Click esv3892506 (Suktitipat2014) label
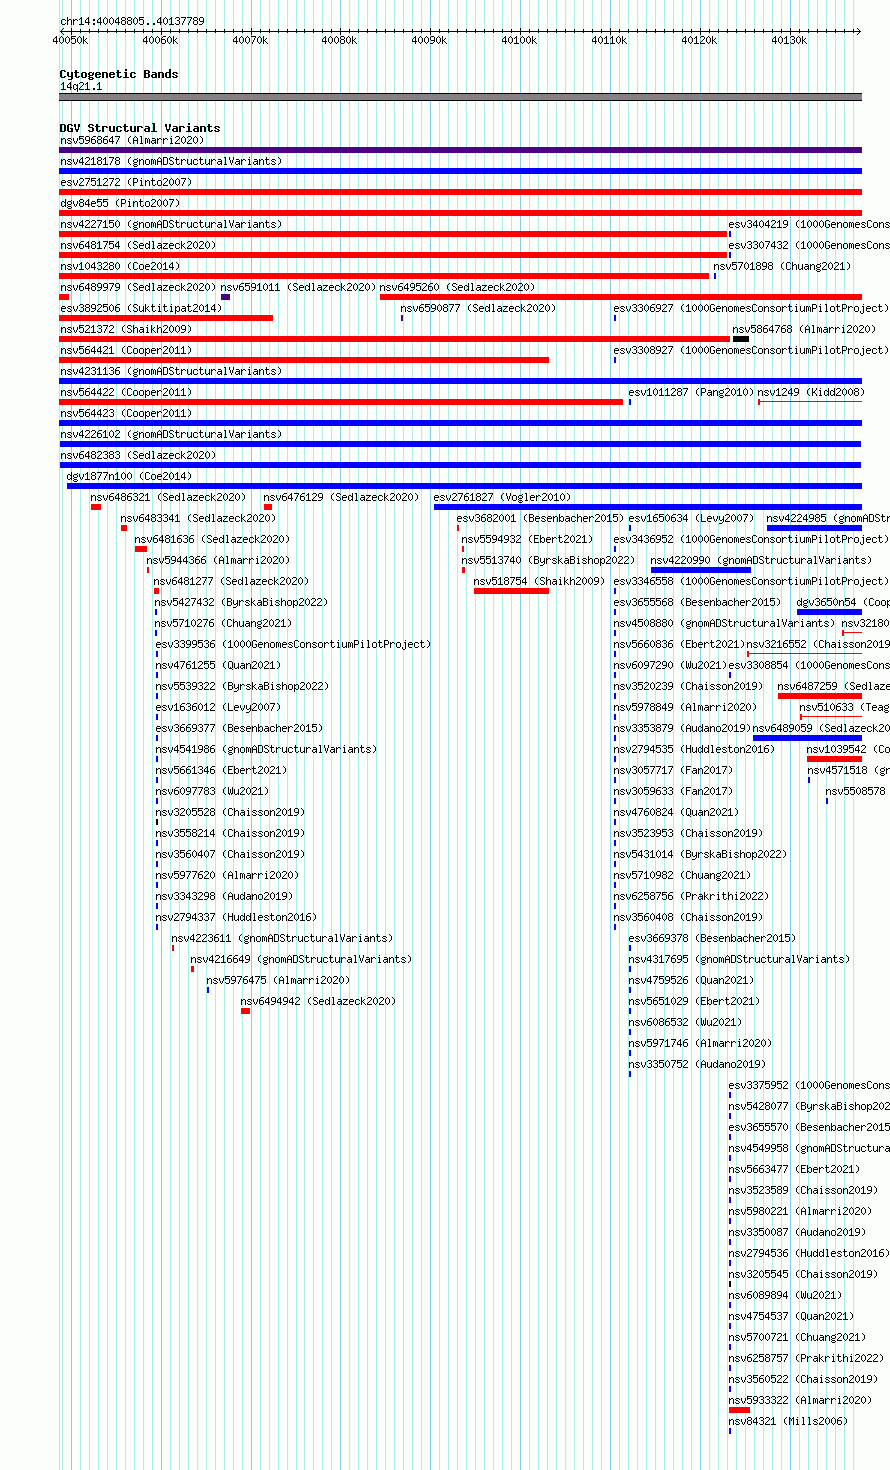 click(141, 308)
